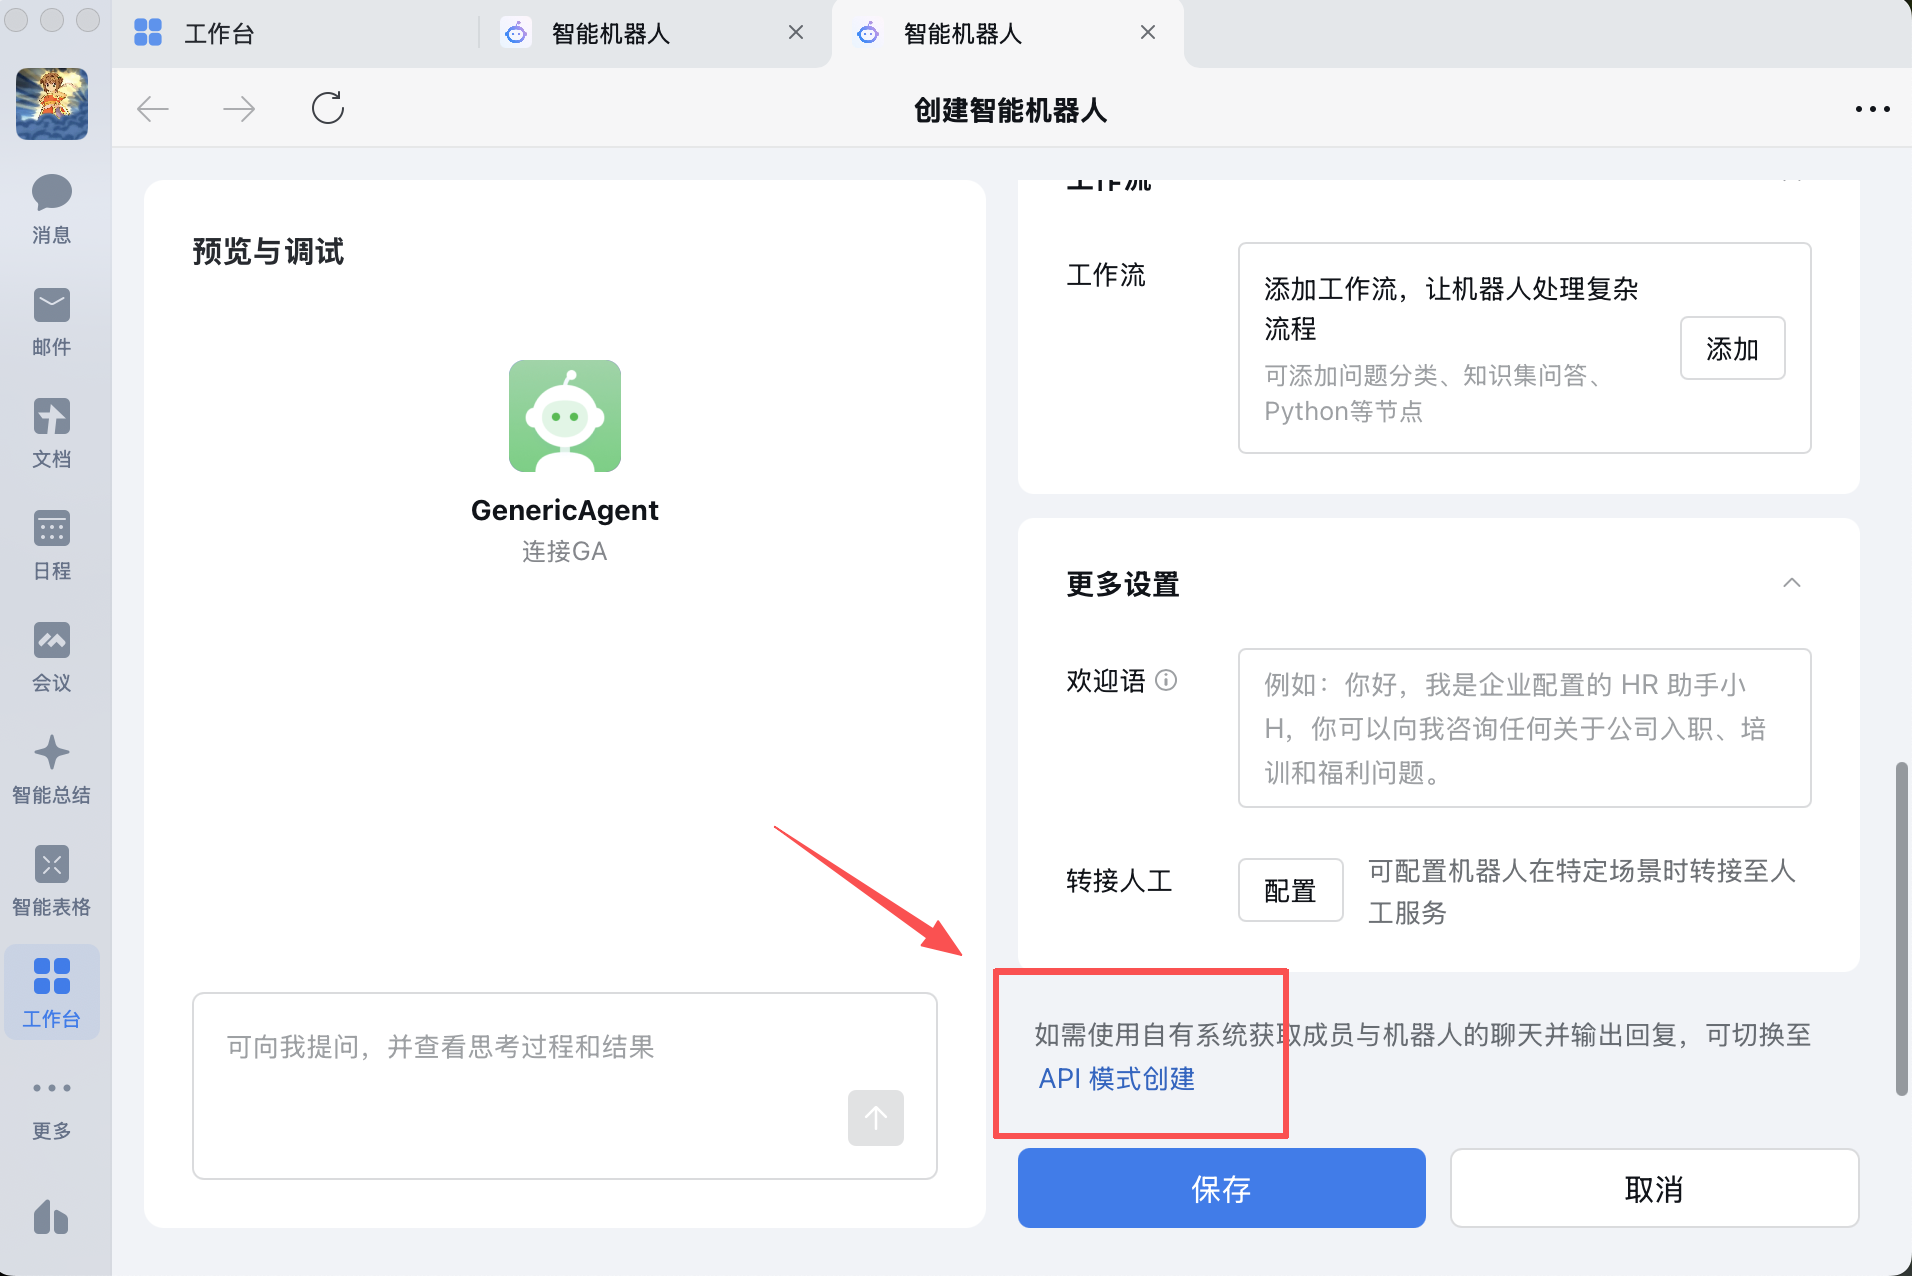Viewport: 1912px width, 1276px height.
Task: Collapse the 更多设置 section chevron
Action: 1791,583
